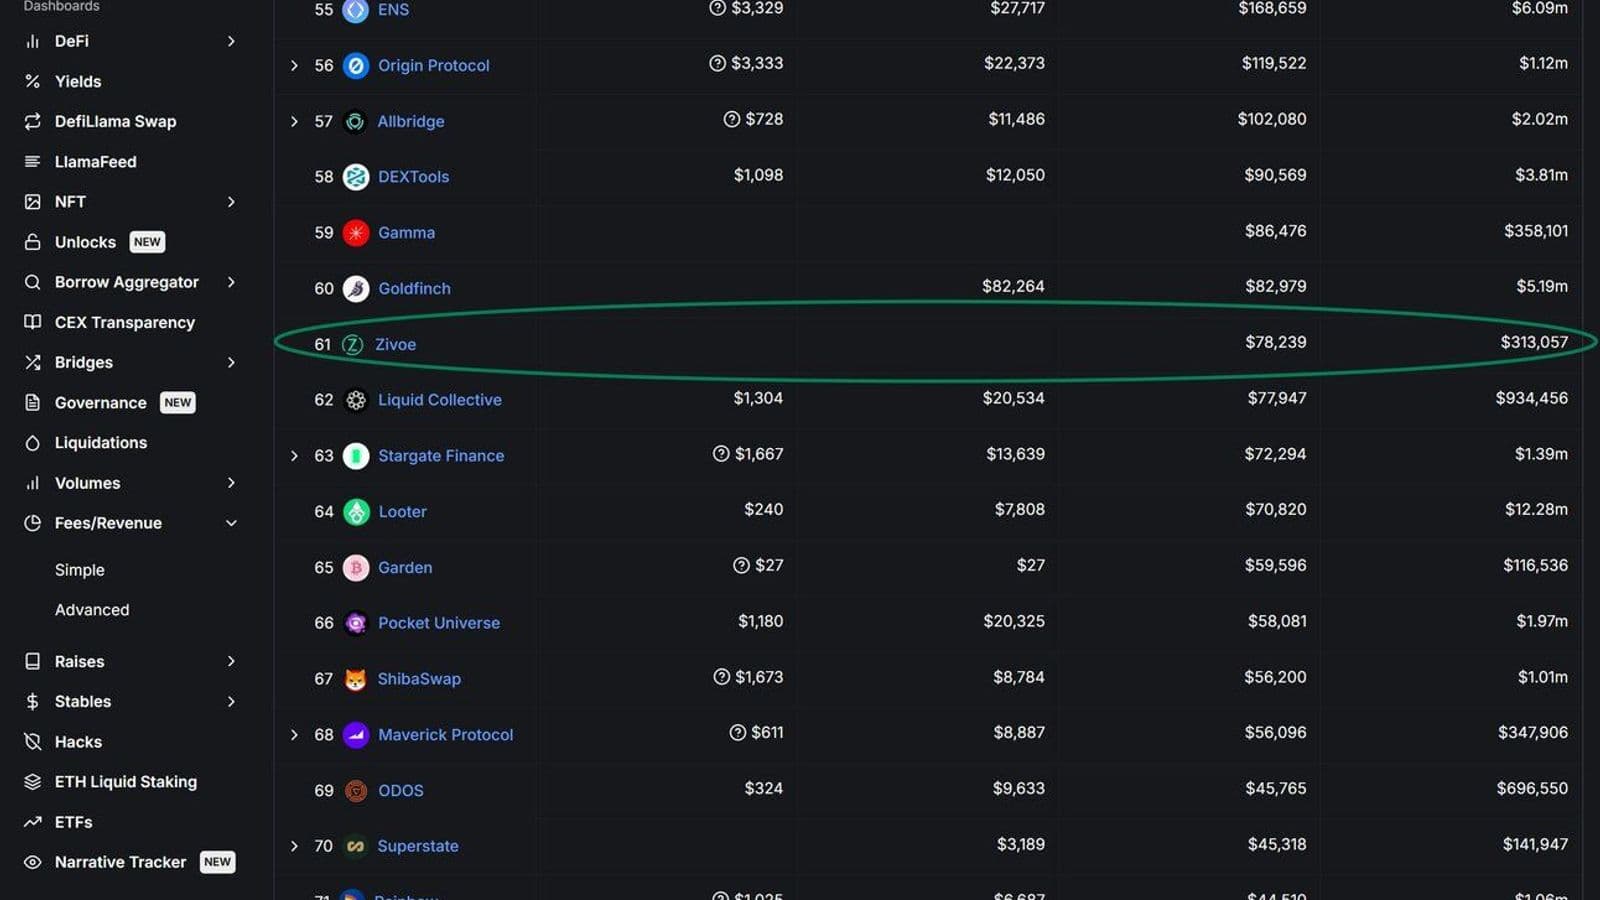Click the help icon beside Origin Protocol $3,333
1600x900 pixels.
pyautogui.click(x=717, y=63)
